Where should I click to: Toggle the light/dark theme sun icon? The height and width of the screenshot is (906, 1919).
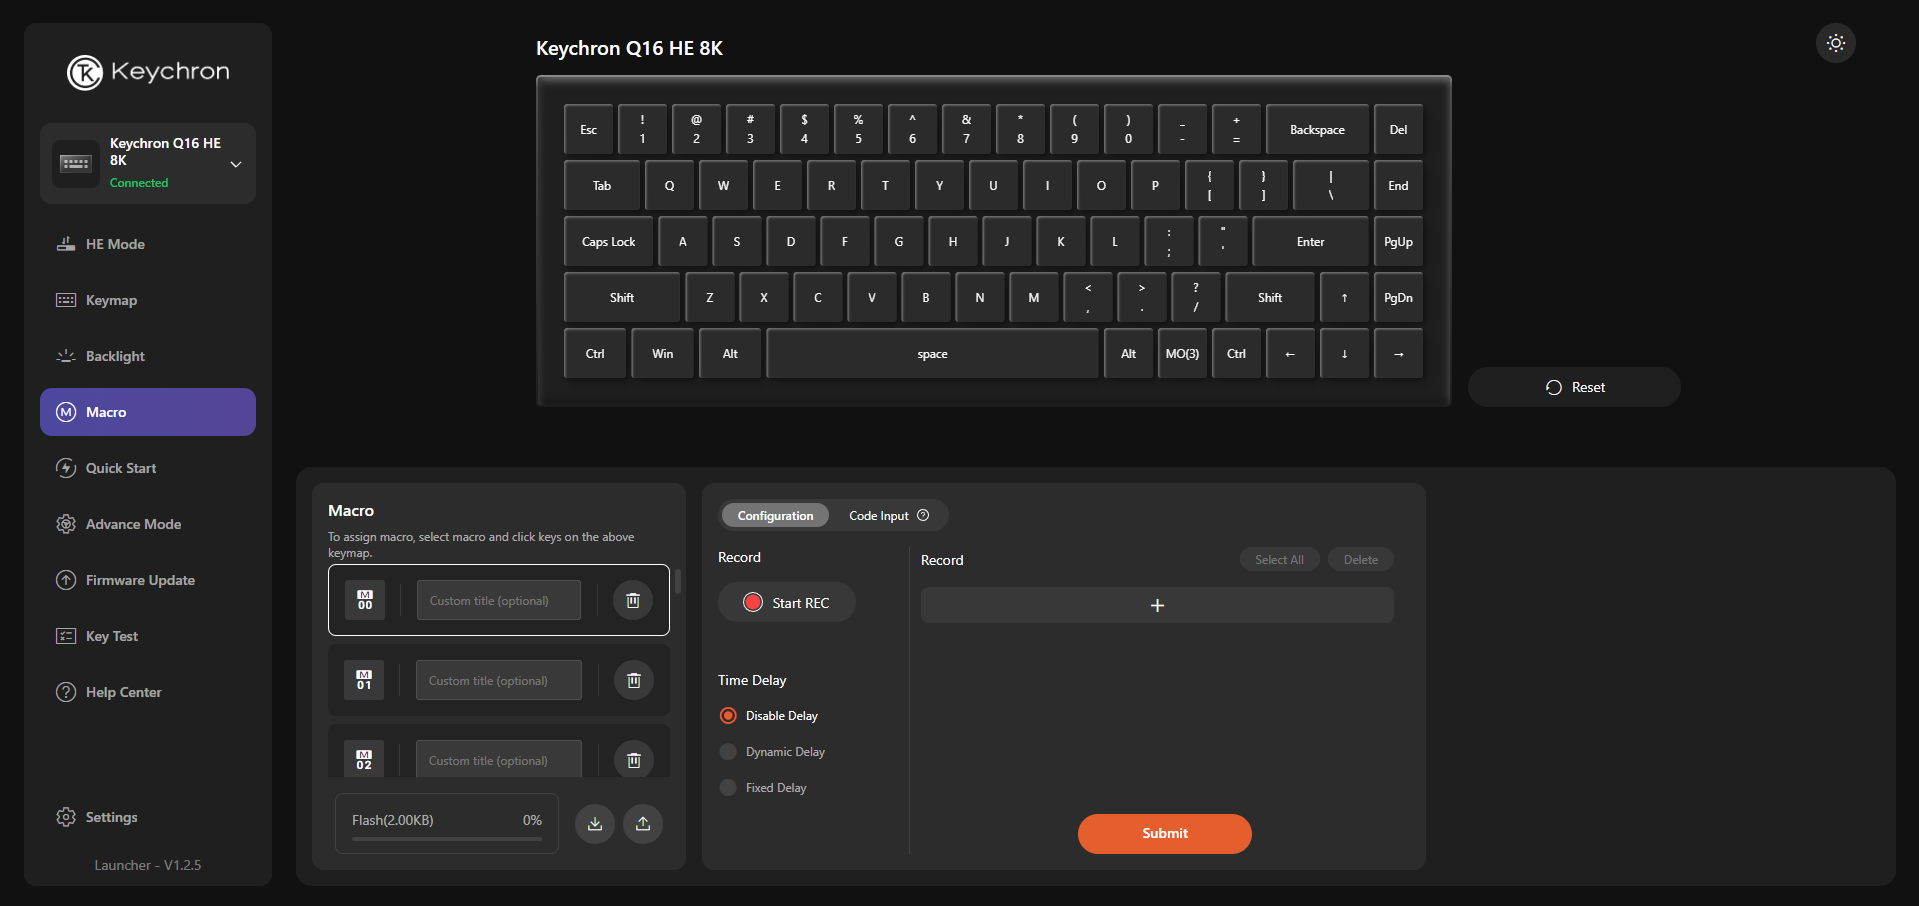tap(1835, 43)
